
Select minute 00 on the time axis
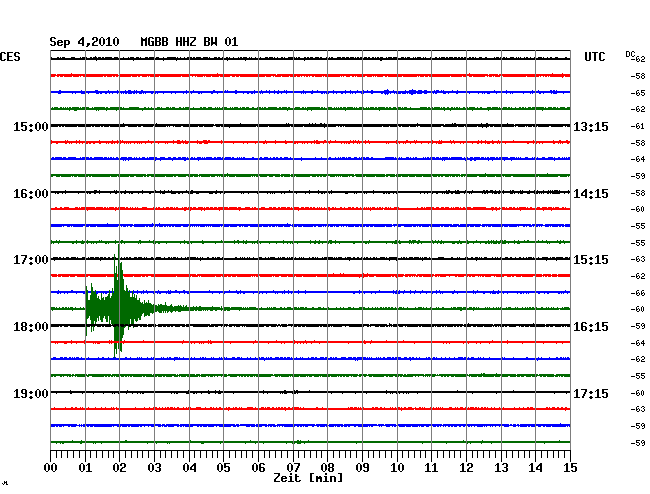(51, 468)
